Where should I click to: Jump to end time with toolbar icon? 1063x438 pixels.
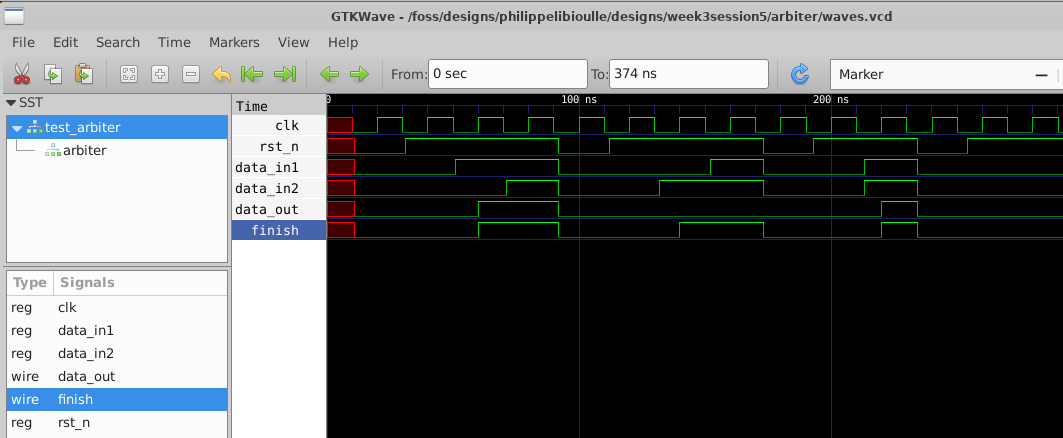[284, 74]
